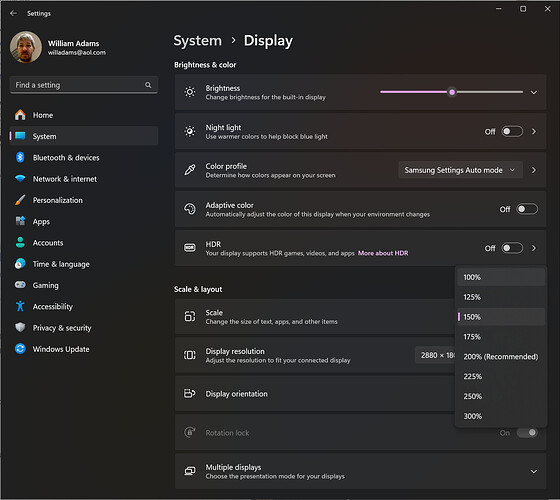Viewport: 560px width, 500px height.
Task: Select 200% (Recommended) scale option
Action: click(501, 356)
